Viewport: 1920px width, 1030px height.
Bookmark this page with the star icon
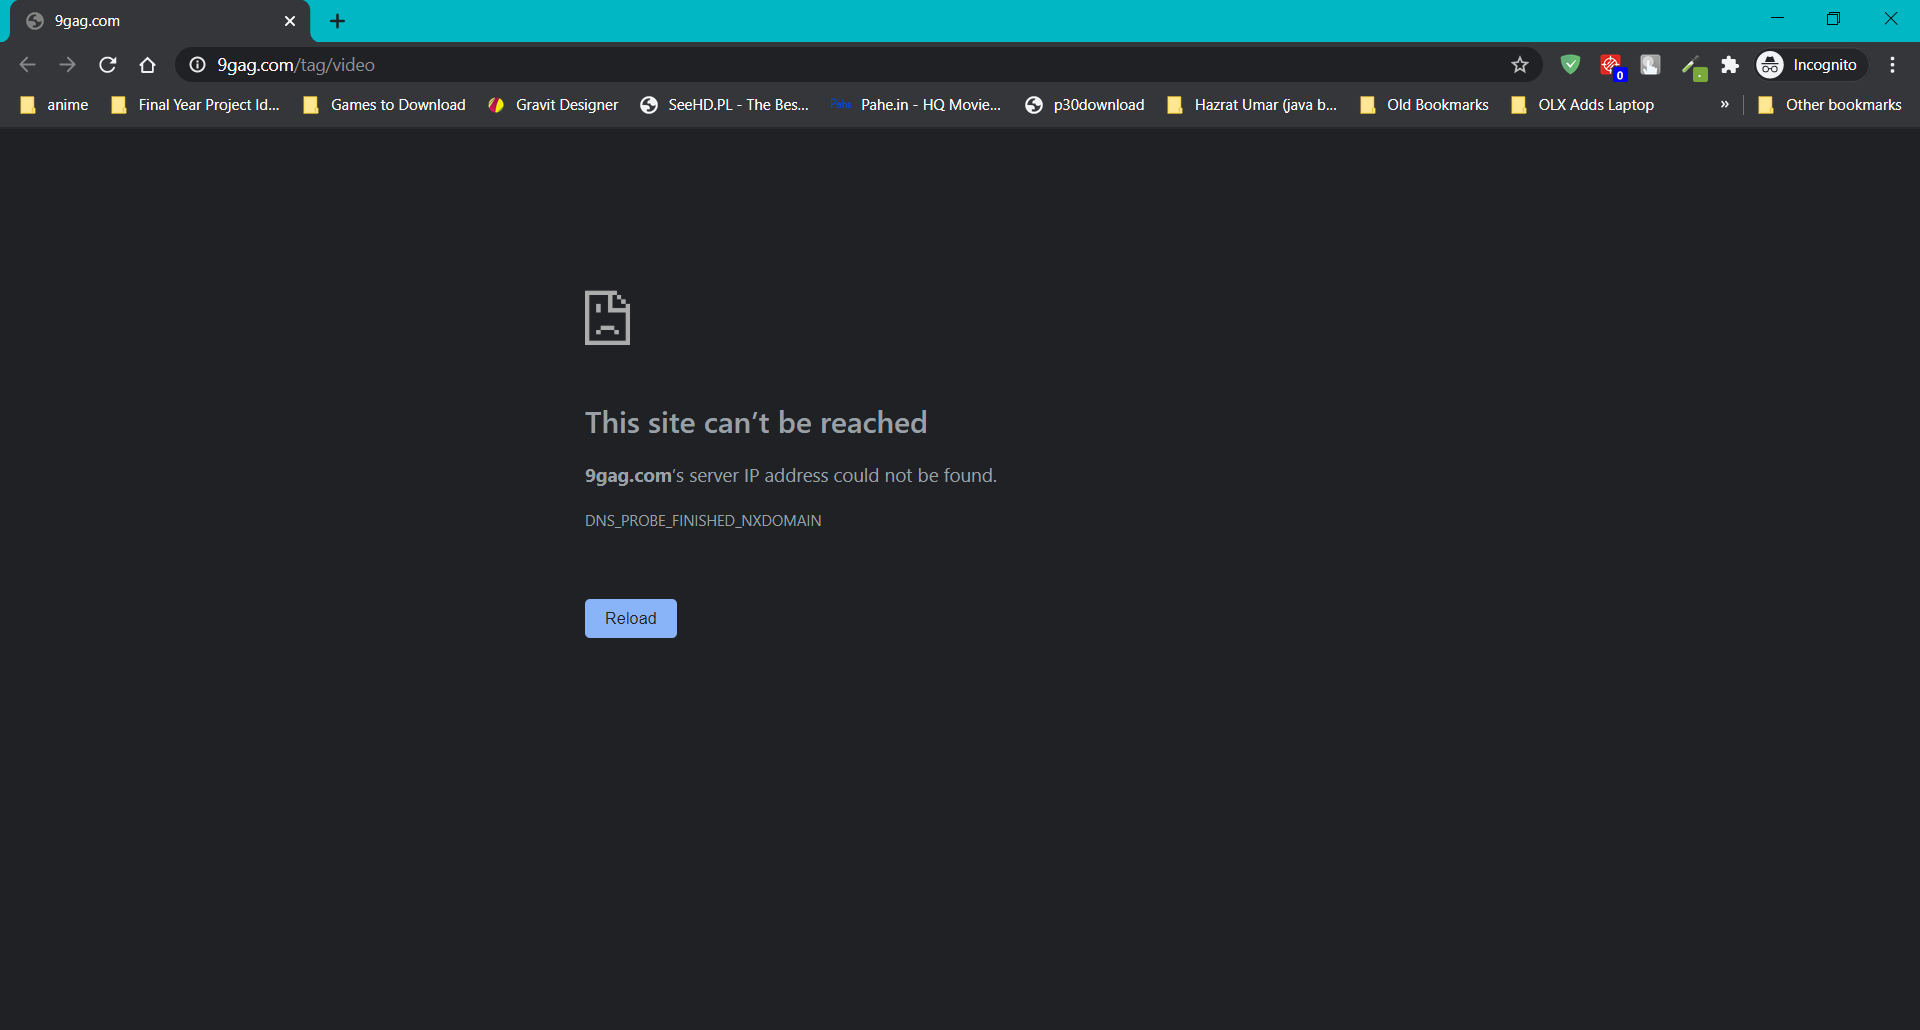point(1520,65)
